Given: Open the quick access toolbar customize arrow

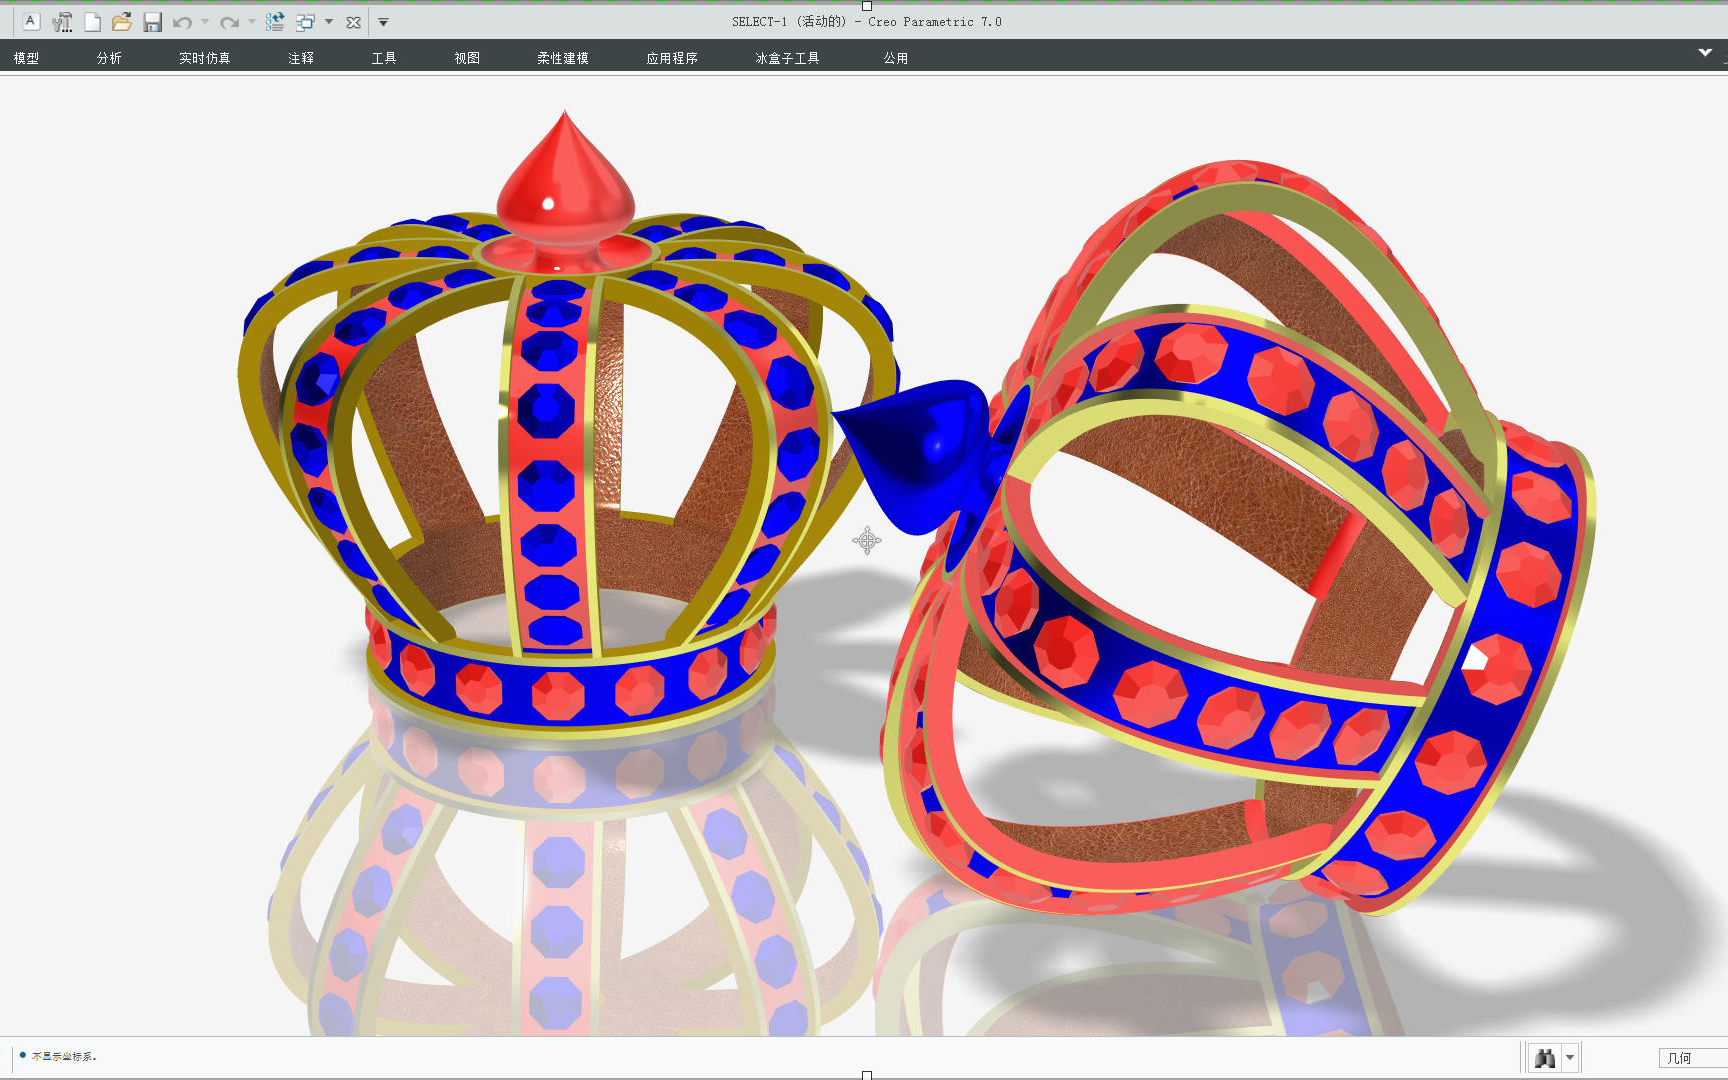Looking at the screenshot, I should coord(383,22).
